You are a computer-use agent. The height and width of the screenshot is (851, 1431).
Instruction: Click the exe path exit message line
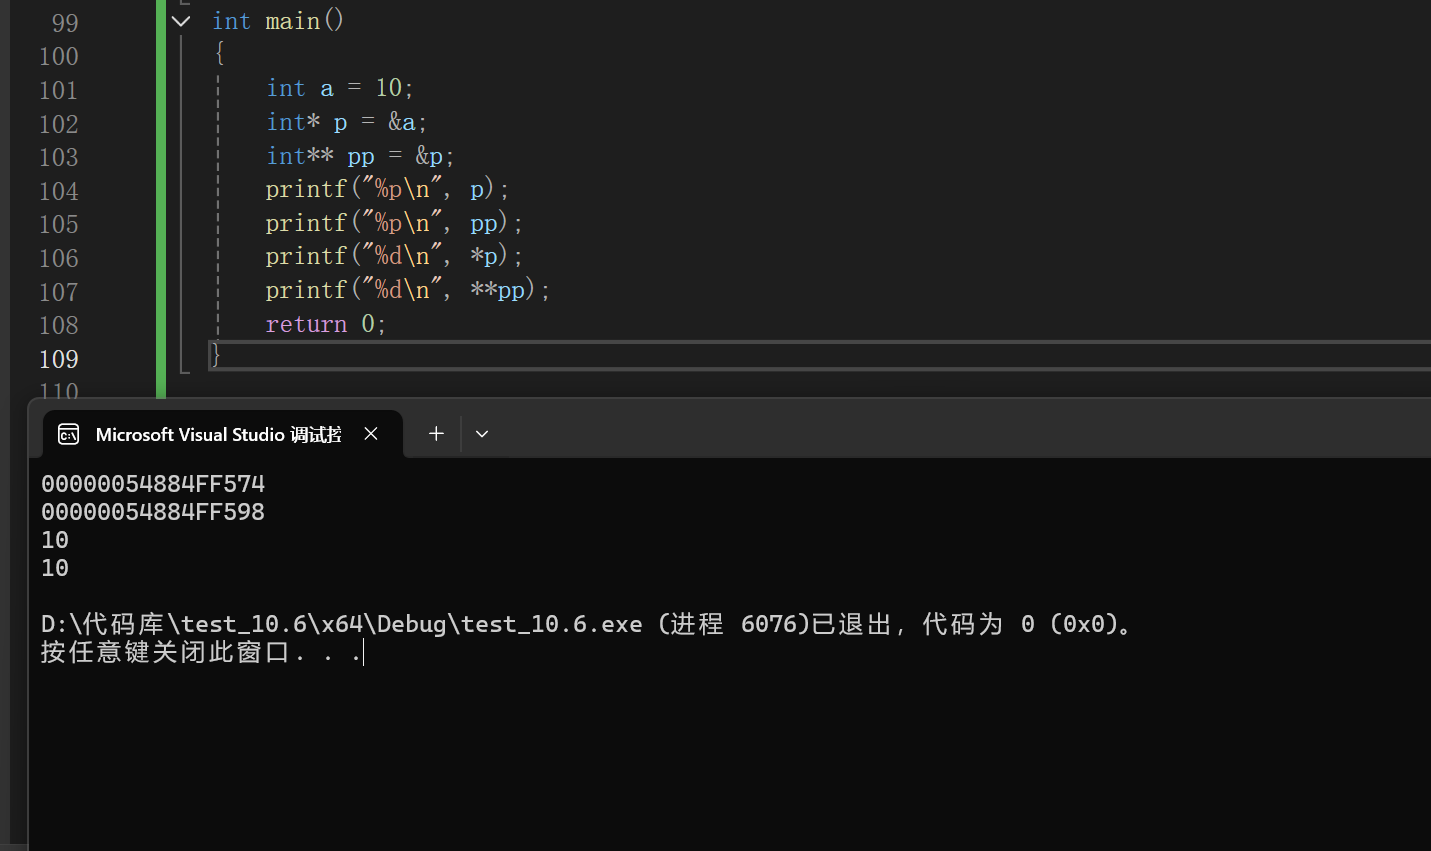tap(588, 624)
